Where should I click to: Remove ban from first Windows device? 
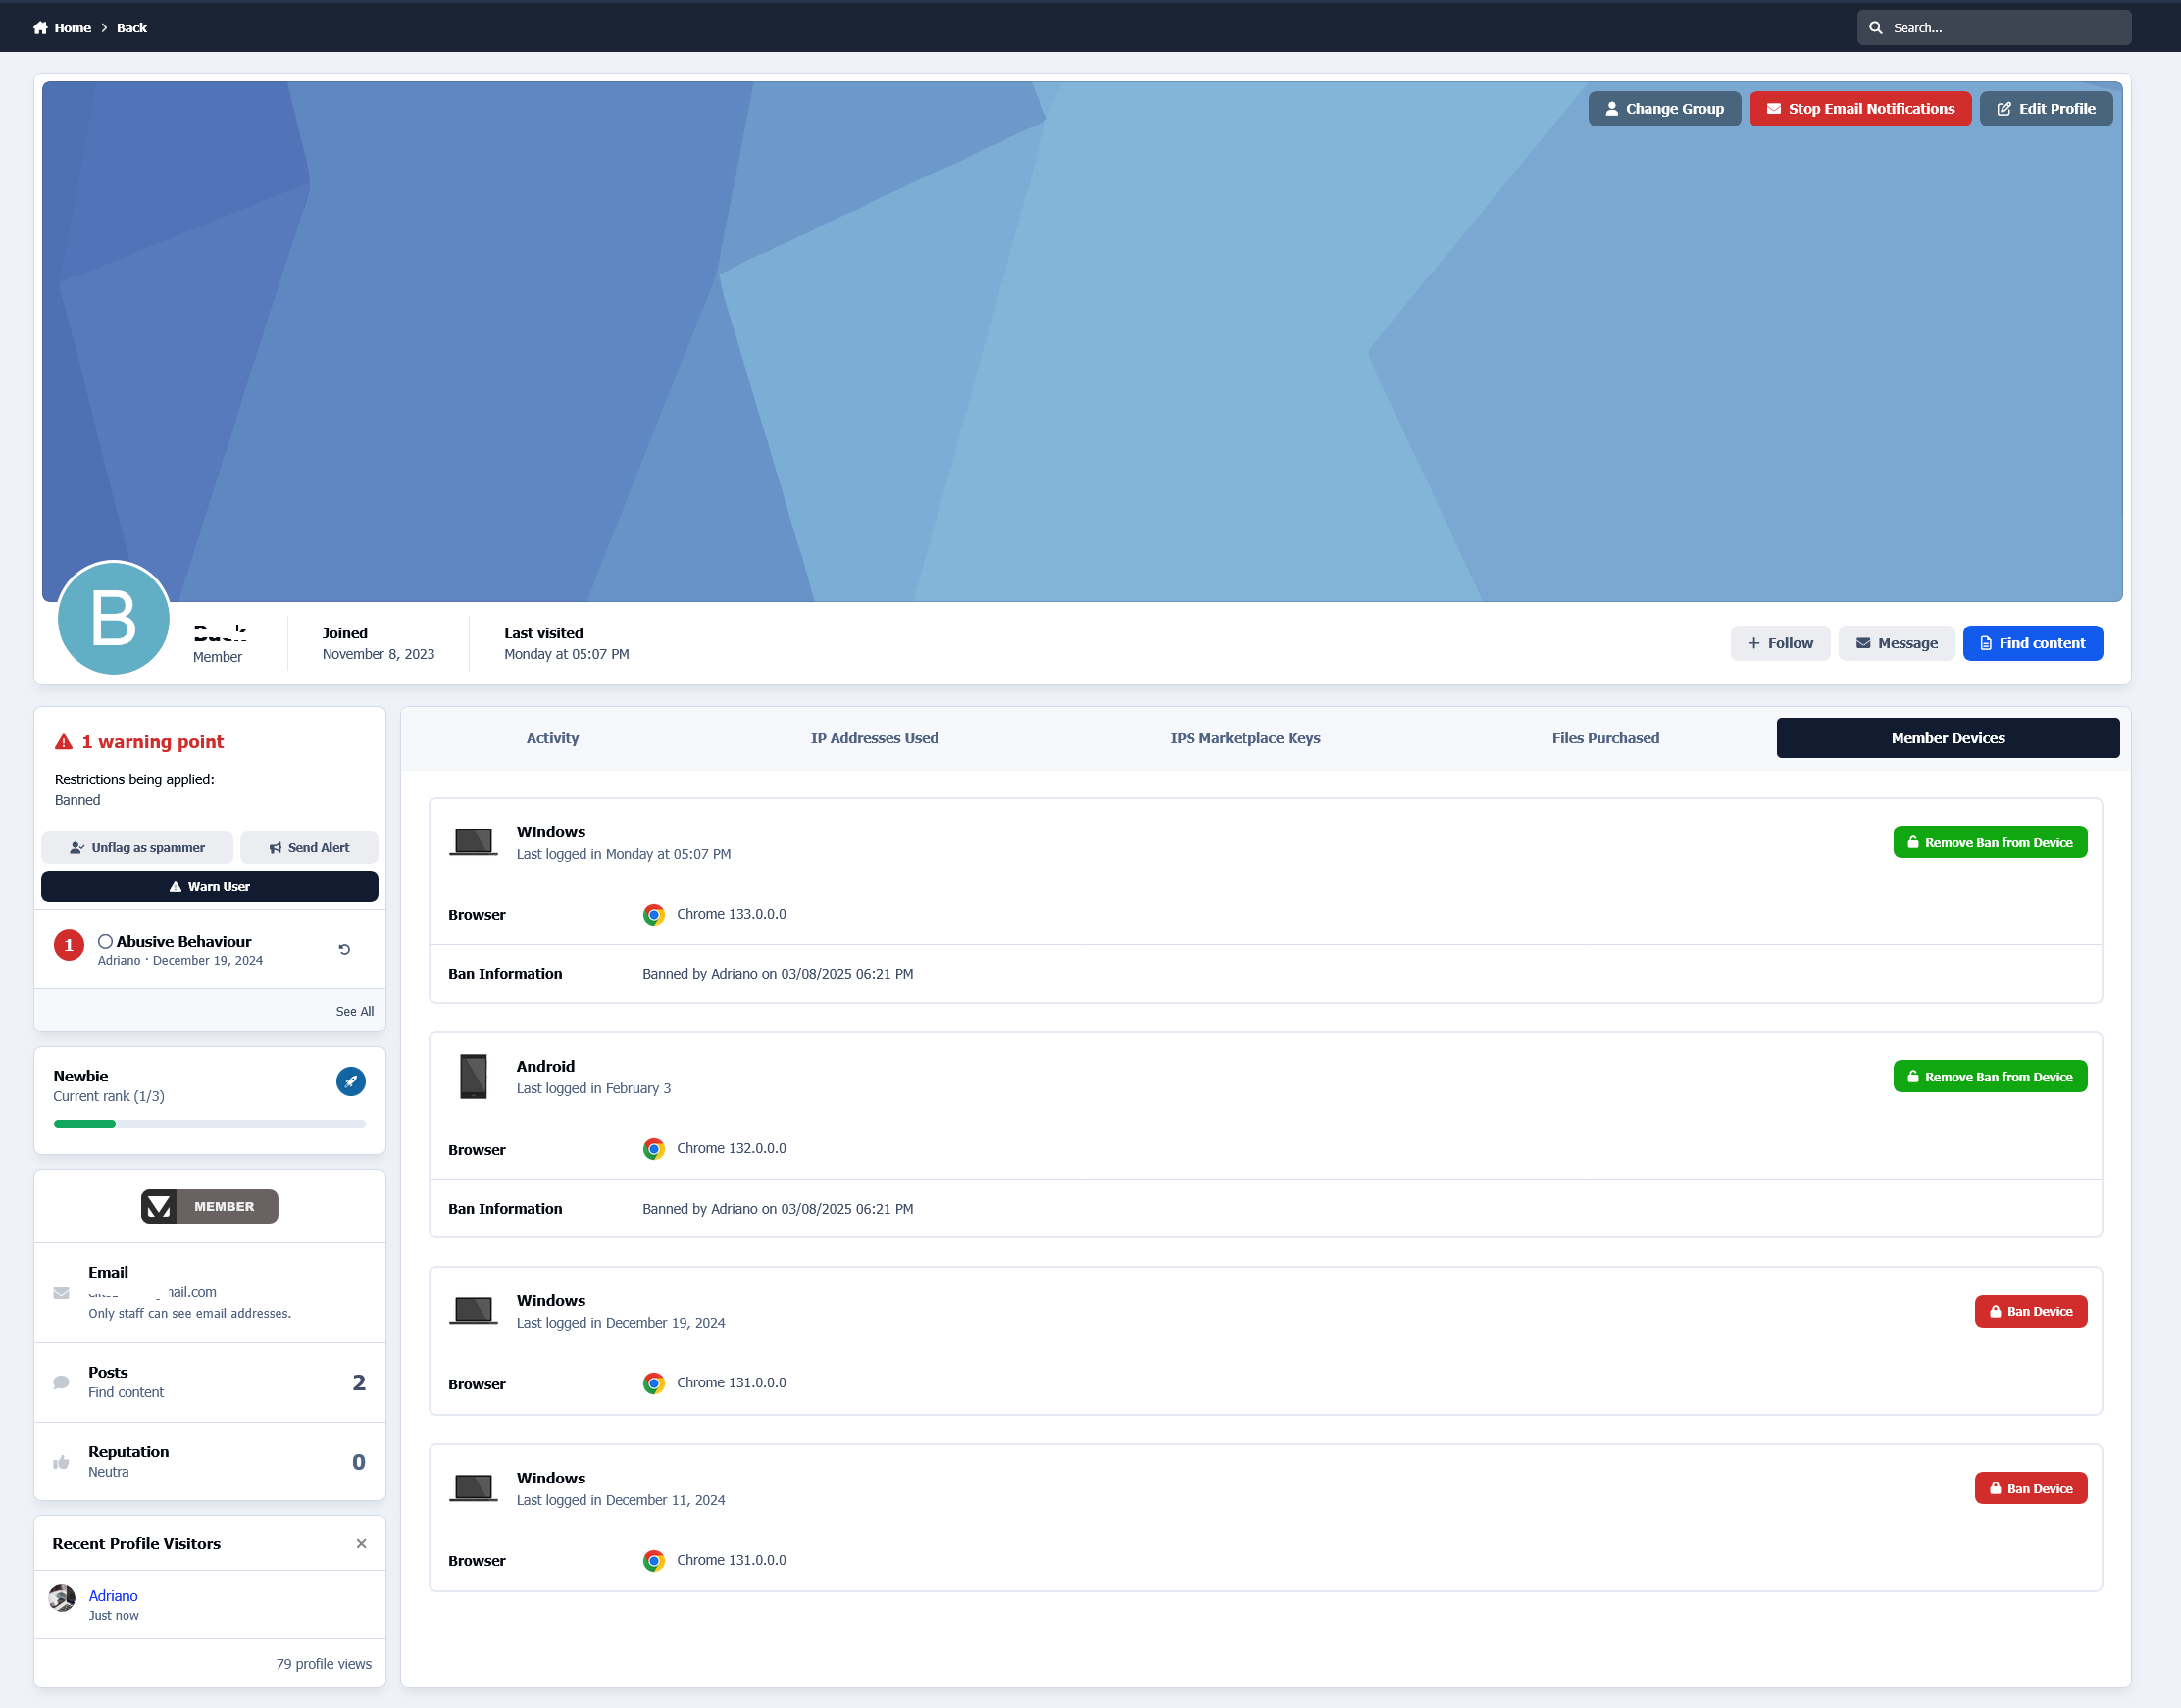(x=1989, y=842)
